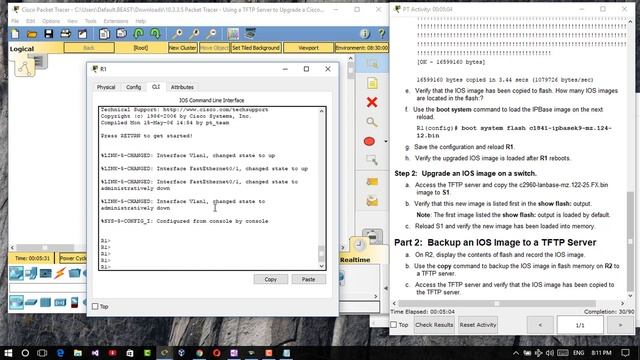Open Microsoft Edge from taskbar
This screenshot has width=640, height=360.
[60, 353]
